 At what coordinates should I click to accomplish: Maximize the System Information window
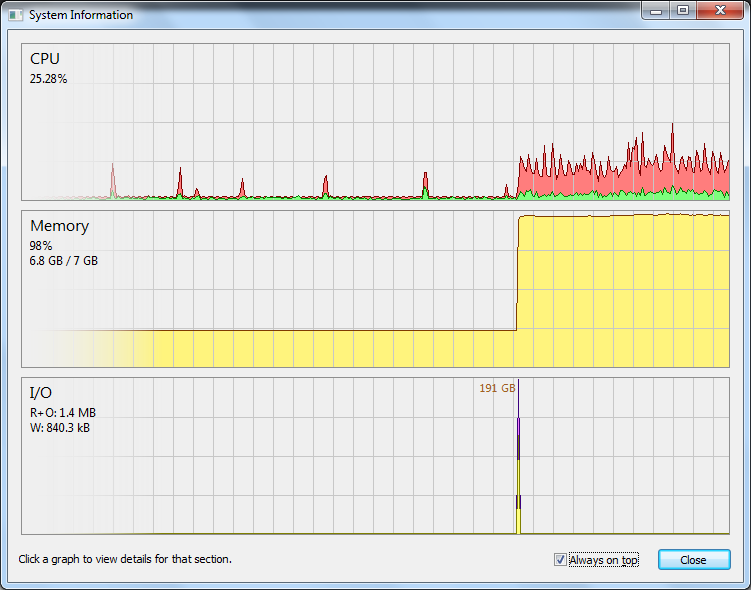[683, 11]
